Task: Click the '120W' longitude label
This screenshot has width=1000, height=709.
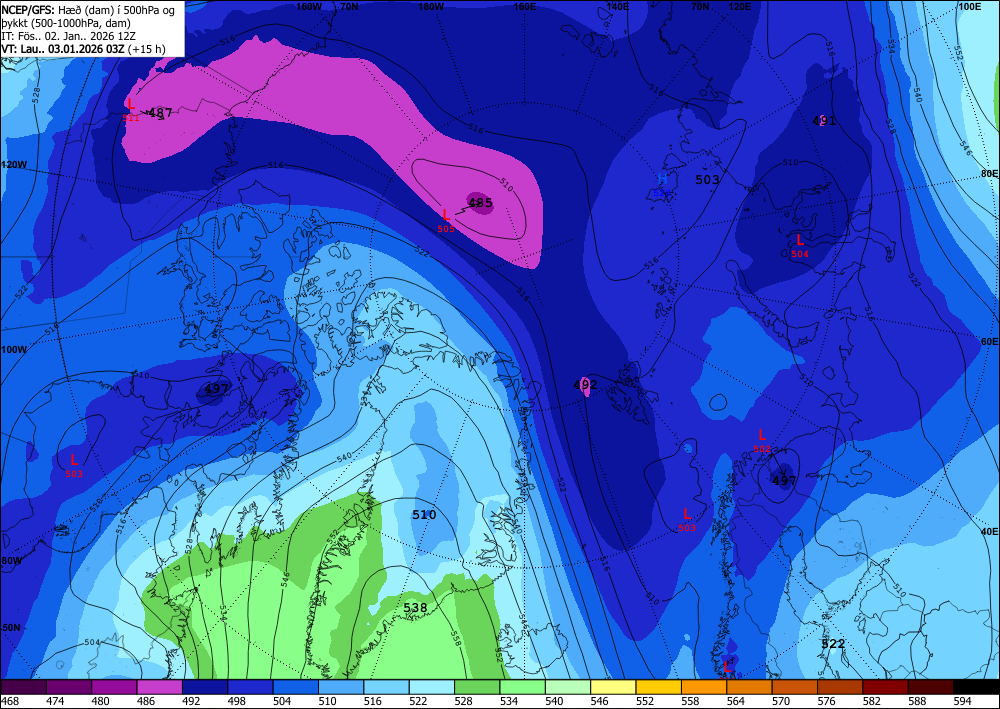Action: pos(14,164)
